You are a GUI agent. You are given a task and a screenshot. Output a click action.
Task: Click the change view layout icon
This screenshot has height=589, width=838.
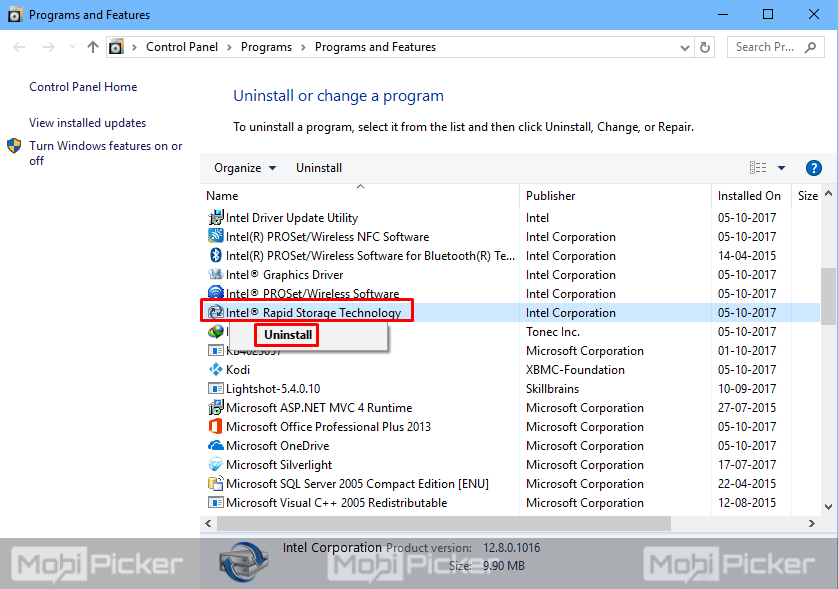[x=758, y=168]
